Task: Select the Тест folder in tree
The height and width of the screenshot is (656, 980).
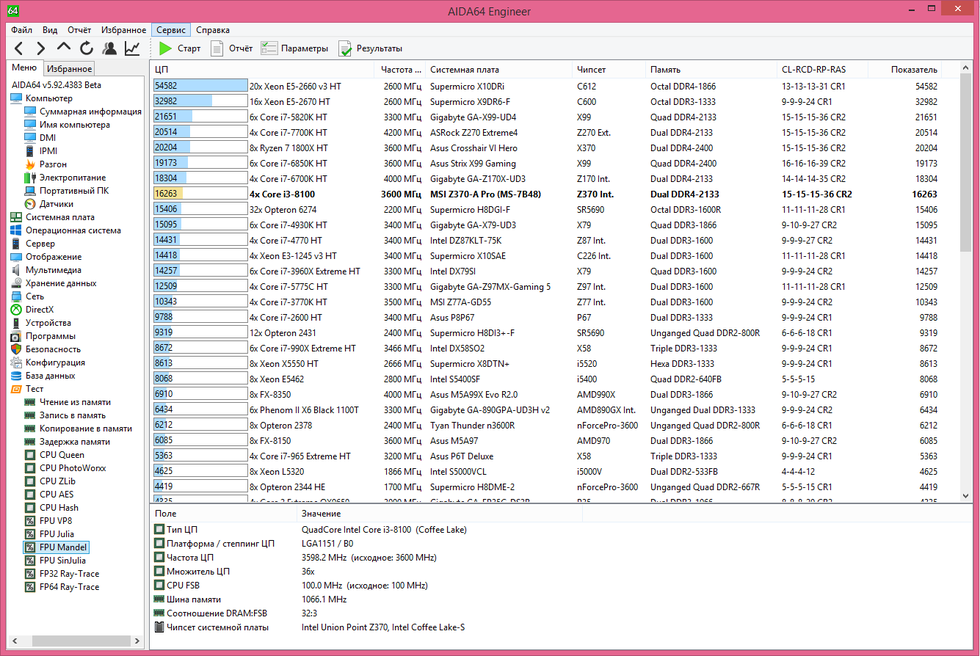Action: pyautogui.click(x=34, y=389)
